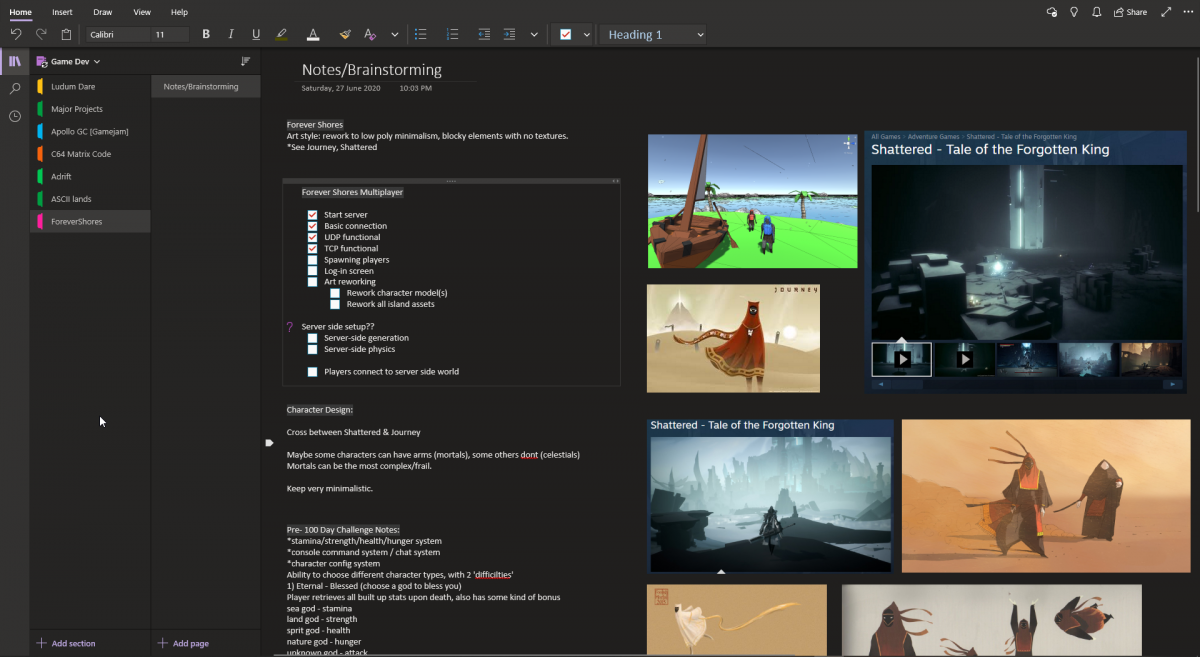Click the Add section button
The height and width of the screenshot is (657, 1200).
(66, 643)
